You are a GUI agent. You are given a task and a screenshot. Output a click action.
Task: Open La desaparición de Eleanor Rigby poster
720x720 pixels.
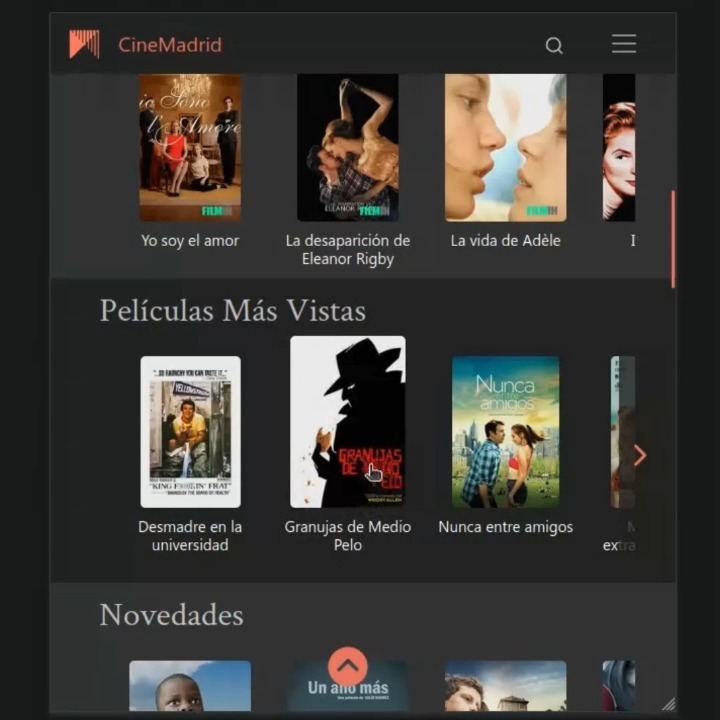(348, 148)
